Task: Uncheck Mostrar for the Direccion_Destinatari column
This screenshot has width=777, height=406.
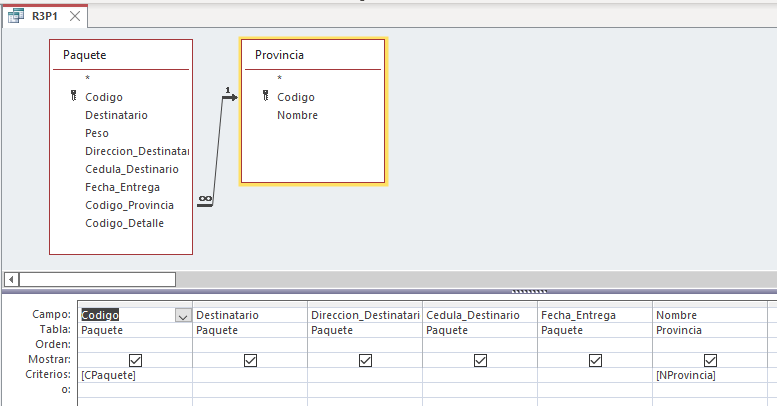Action: click(365, 360)
